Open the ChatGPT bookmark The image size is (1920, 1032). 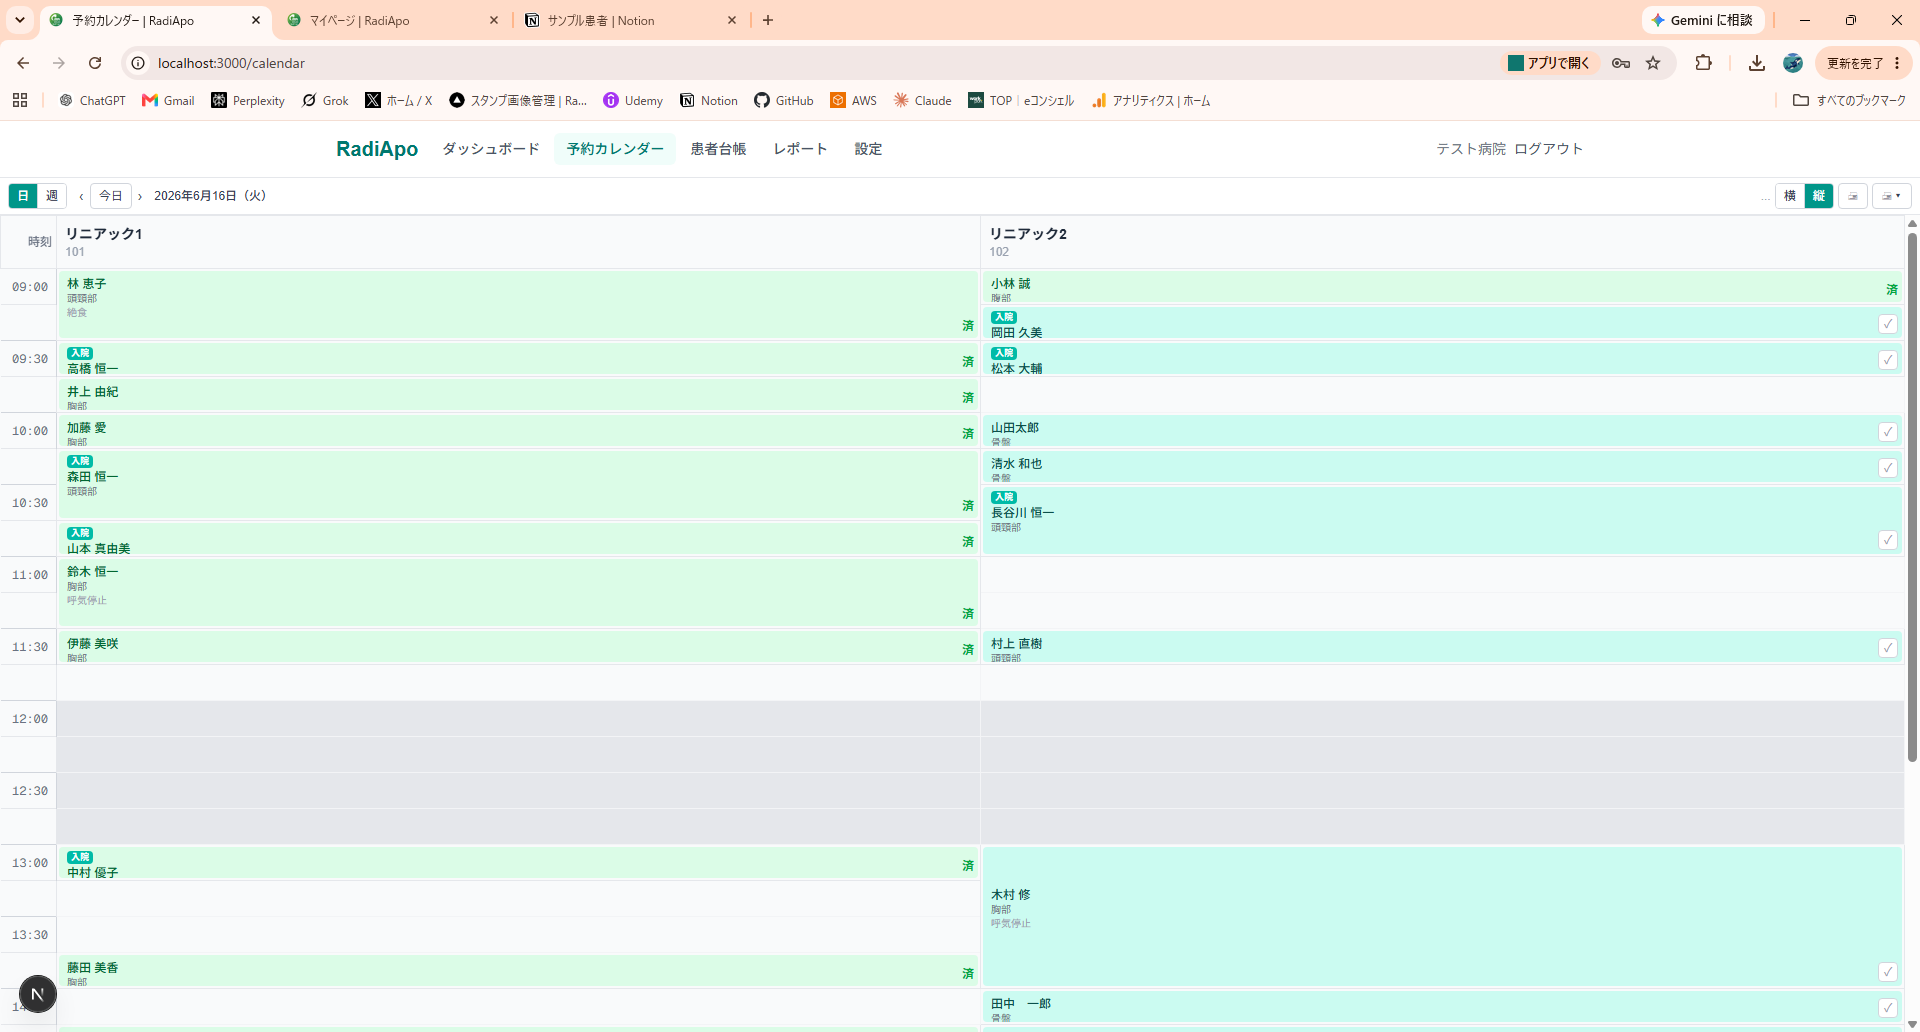tap(92, 100)
